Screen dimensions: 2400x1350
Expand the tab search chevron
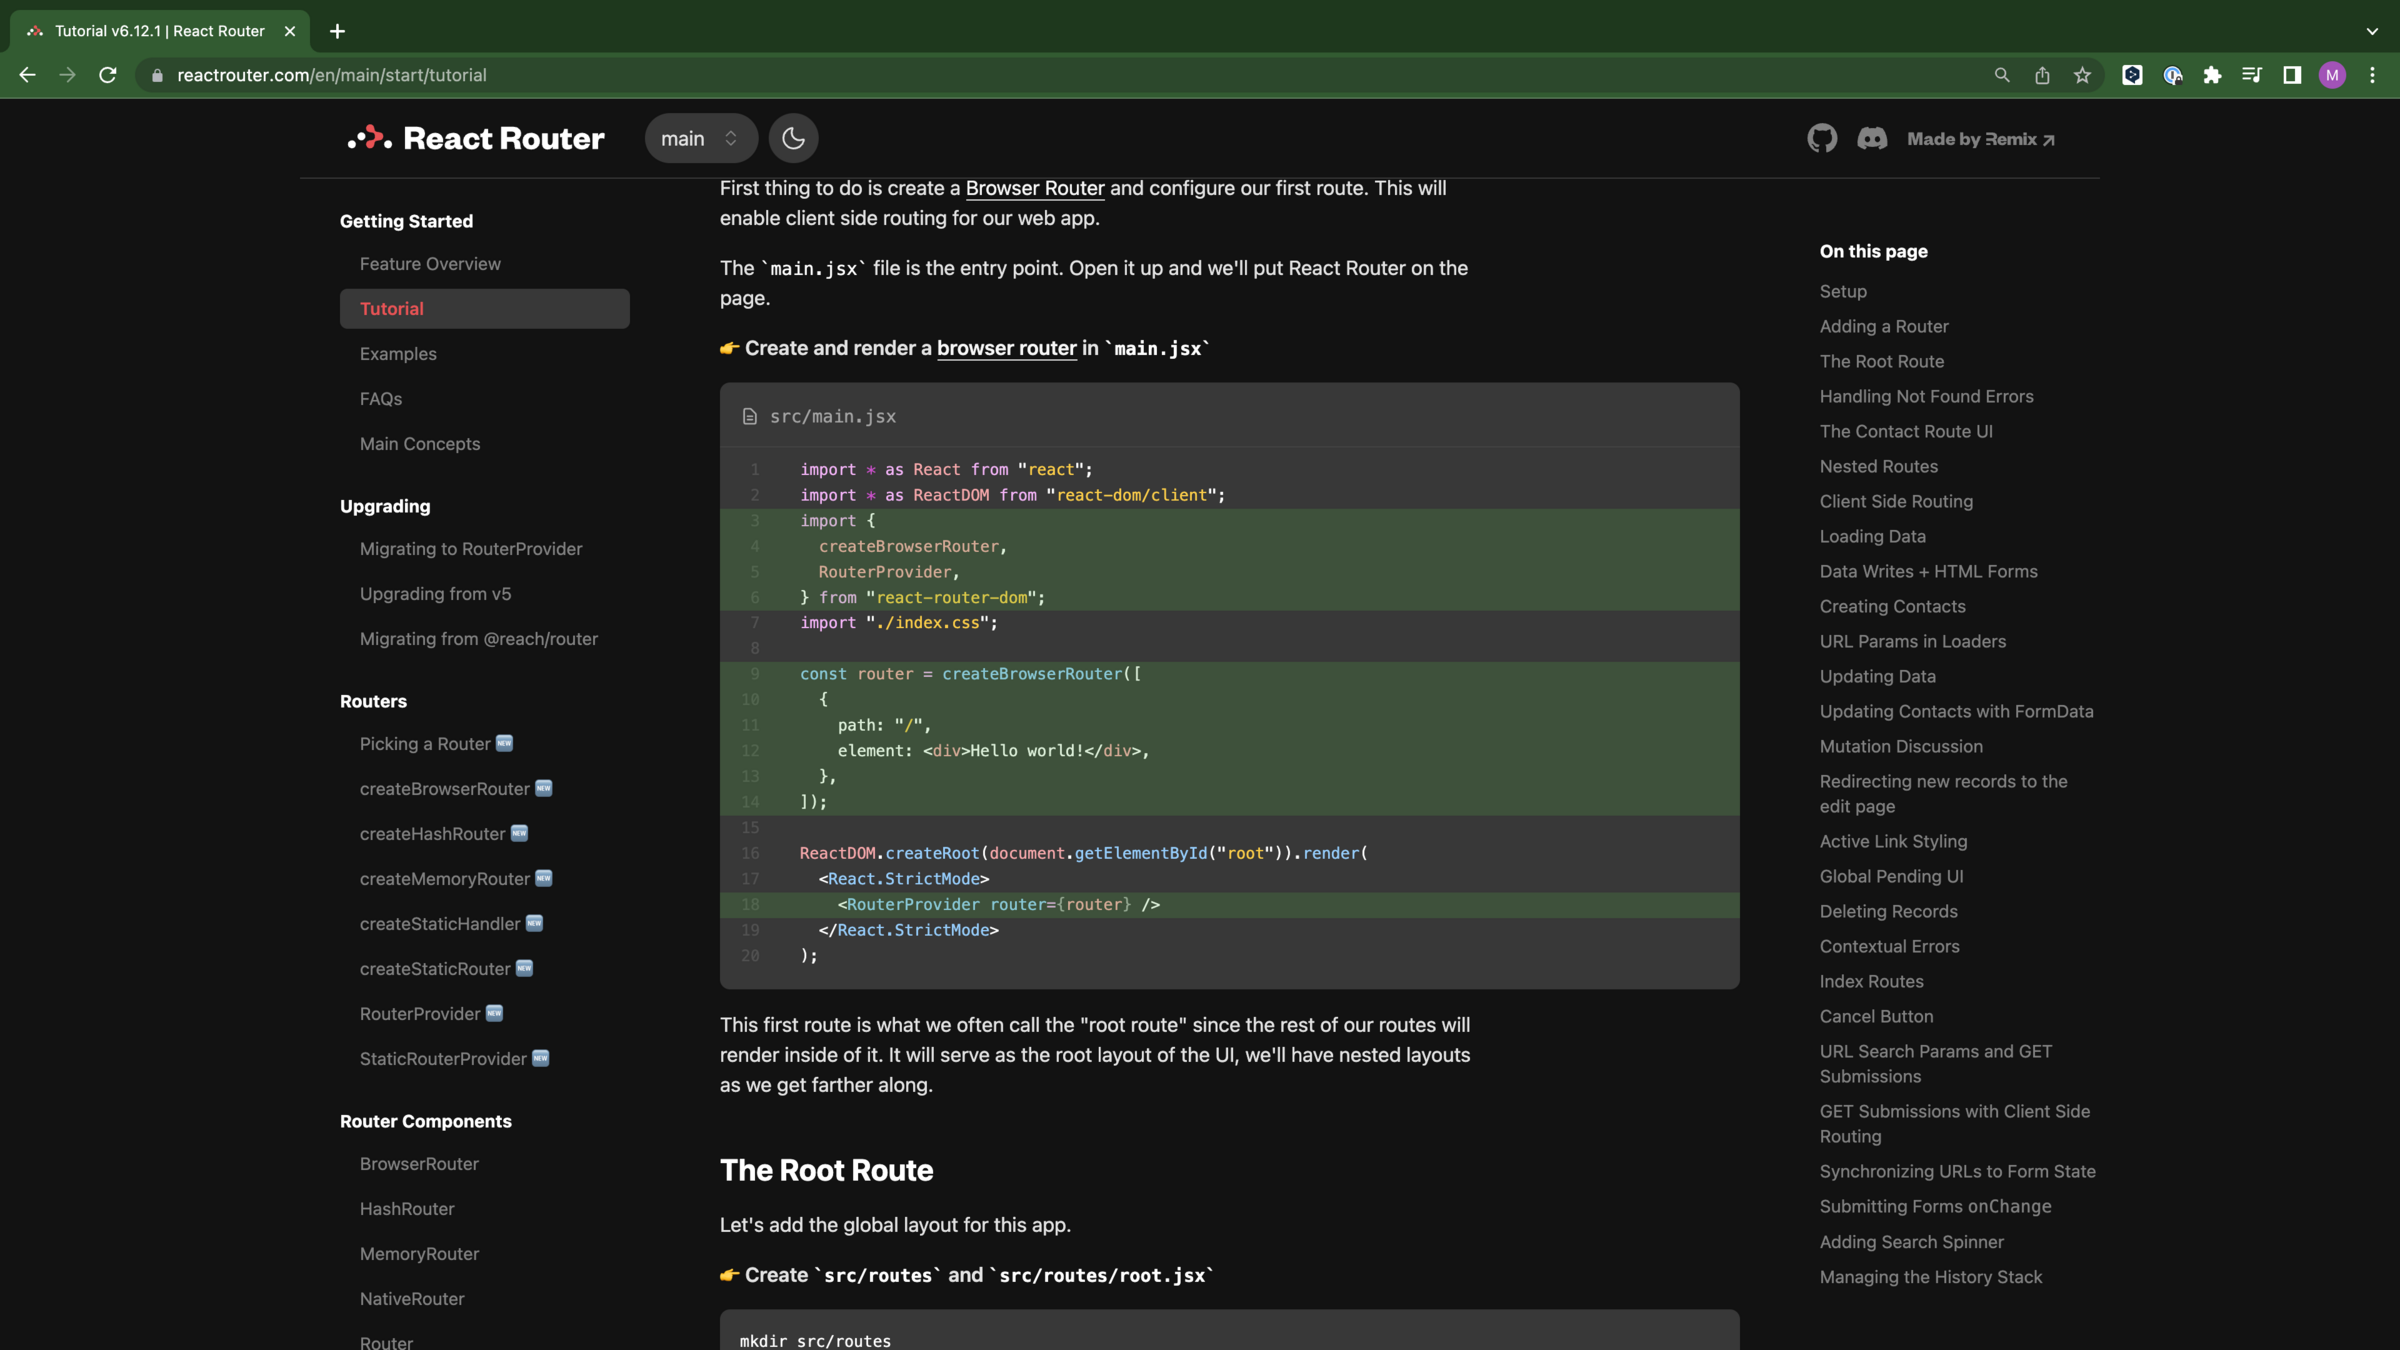point(2372,31)
